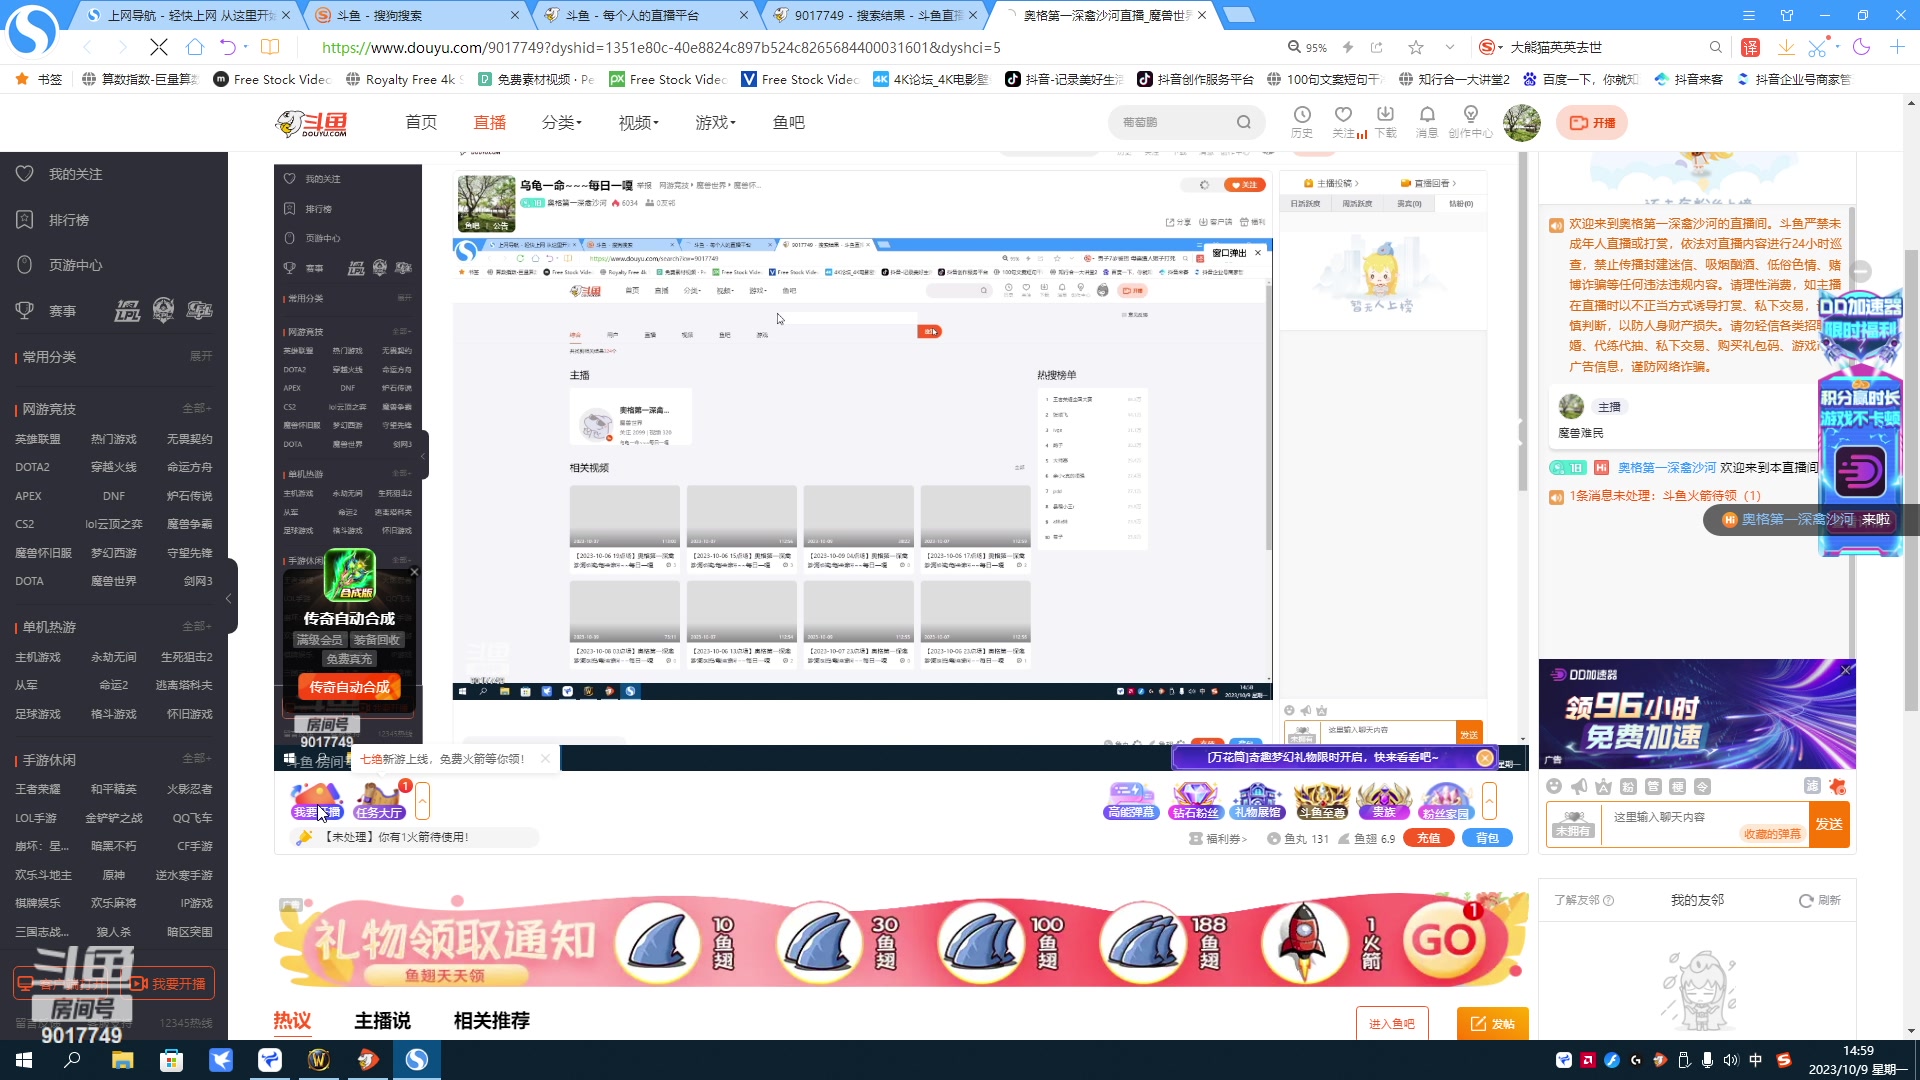This screenshot has width=1920, height=1080.
Task: Switch to 主播说 tab
Action: click(x=382, y=1021)
